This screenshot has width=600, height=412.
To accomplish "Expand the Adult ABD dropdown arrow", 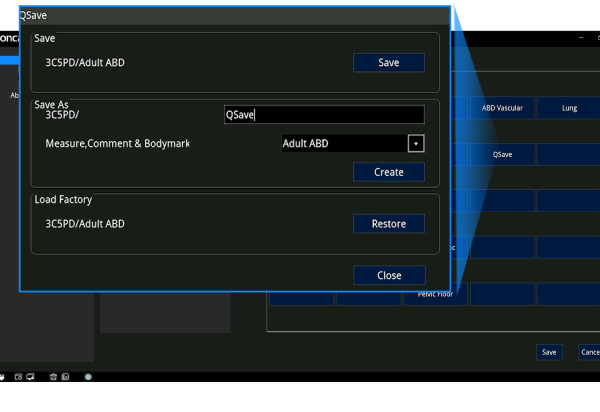I will 416,143.
